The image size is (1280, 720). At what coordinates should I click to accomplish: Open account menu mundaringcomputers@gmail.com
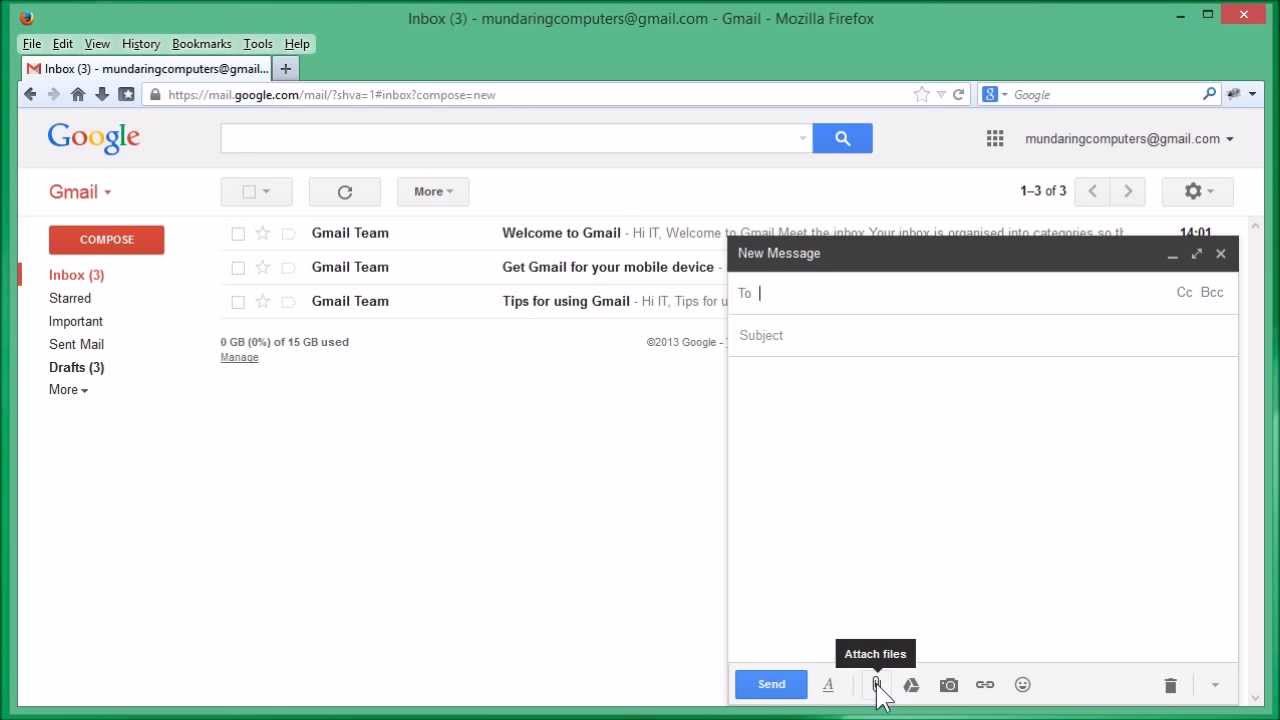click(x=1129, y=139)
